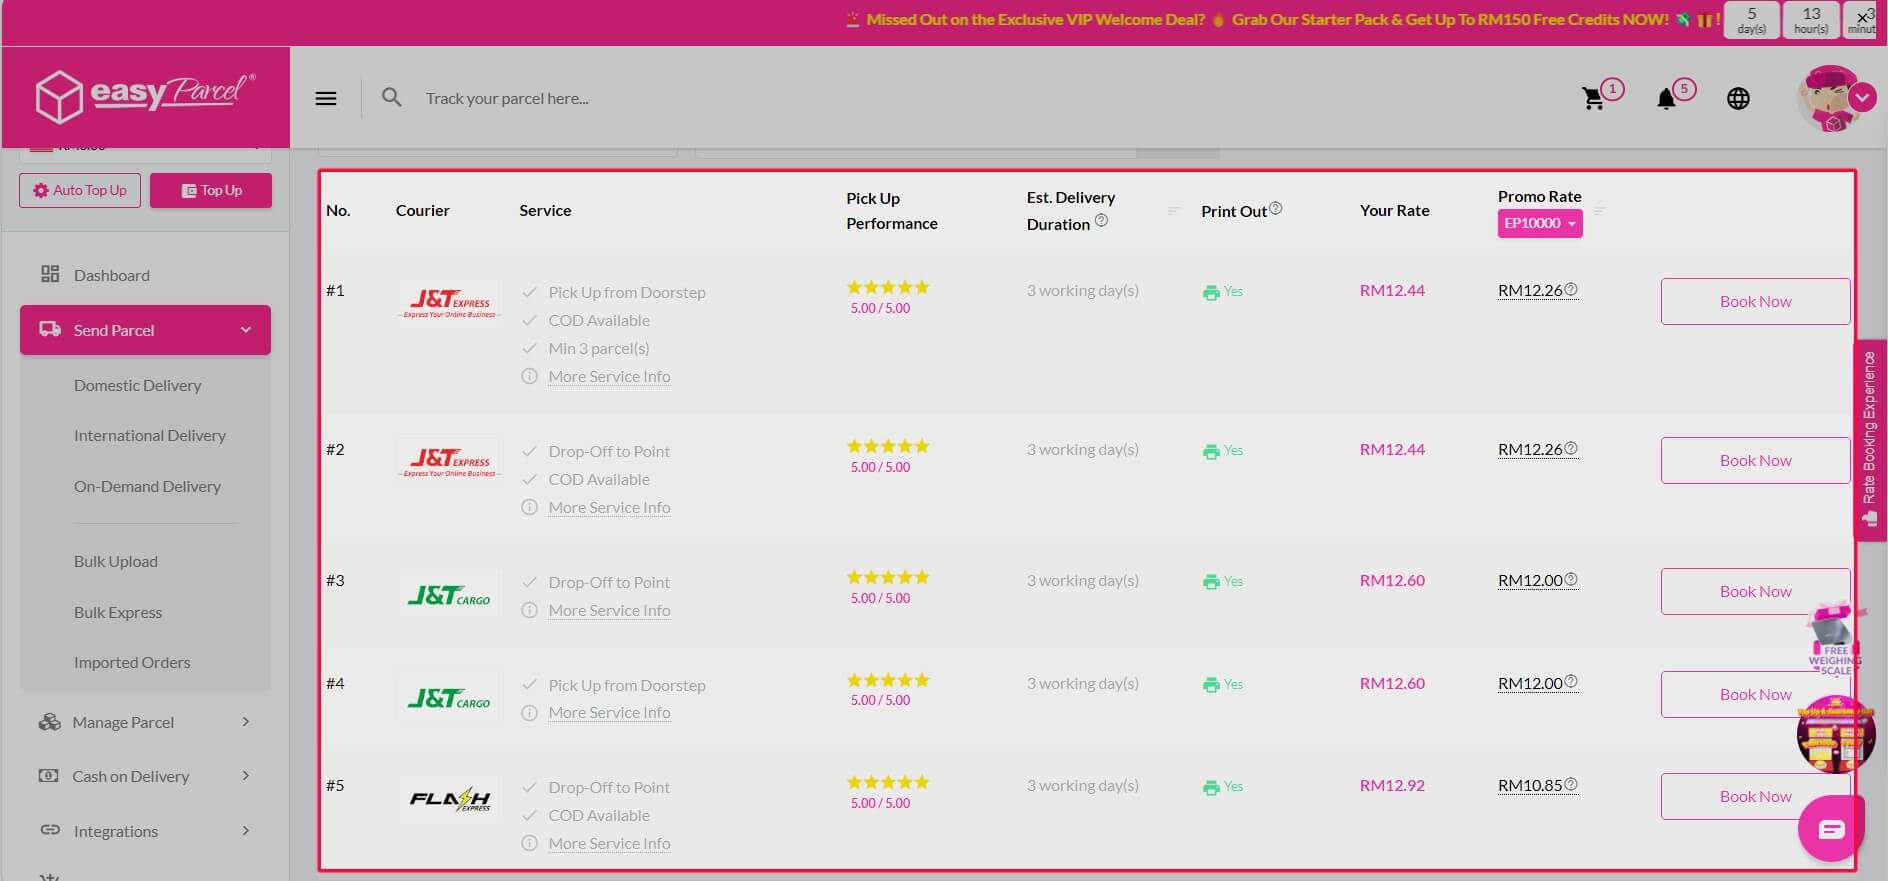This screenshot has width=1888, height=881.
Task: Open Bulk Upload page
Action: (x=116, y=561)
